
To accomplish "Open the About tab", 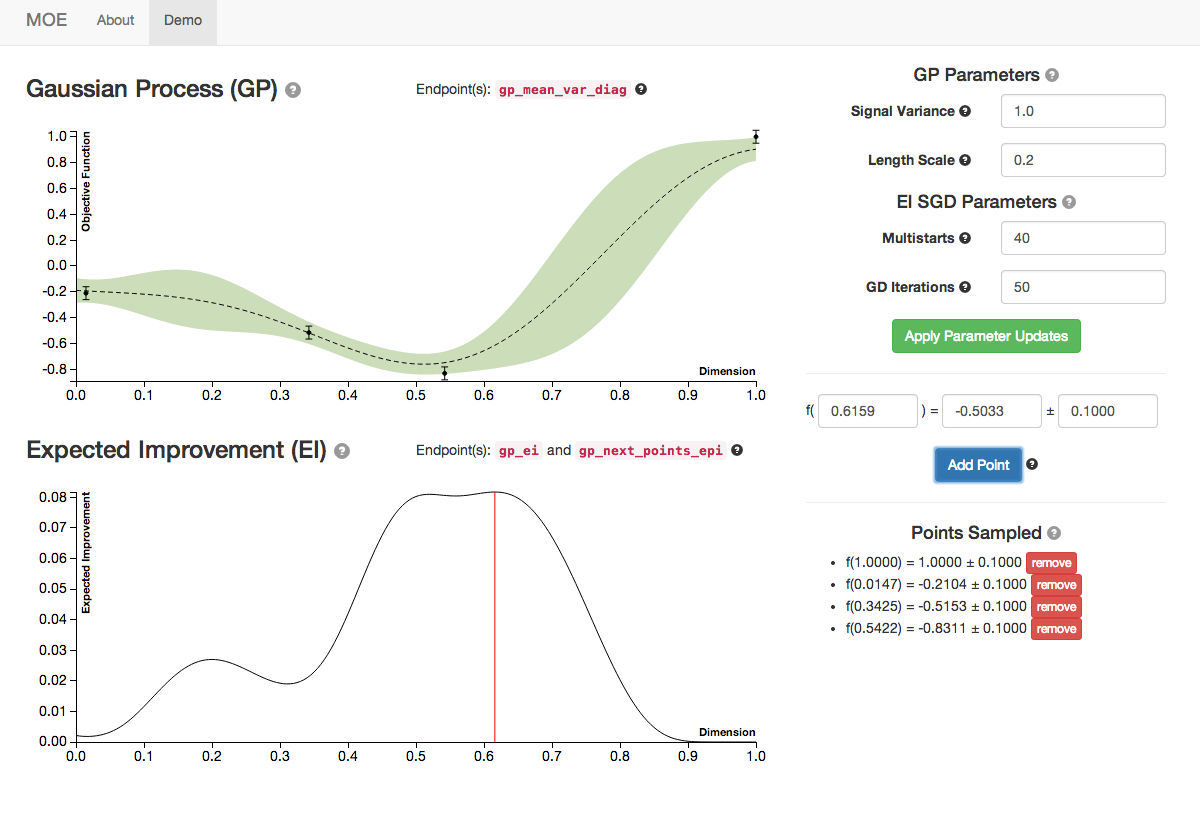I will point(116,20).
